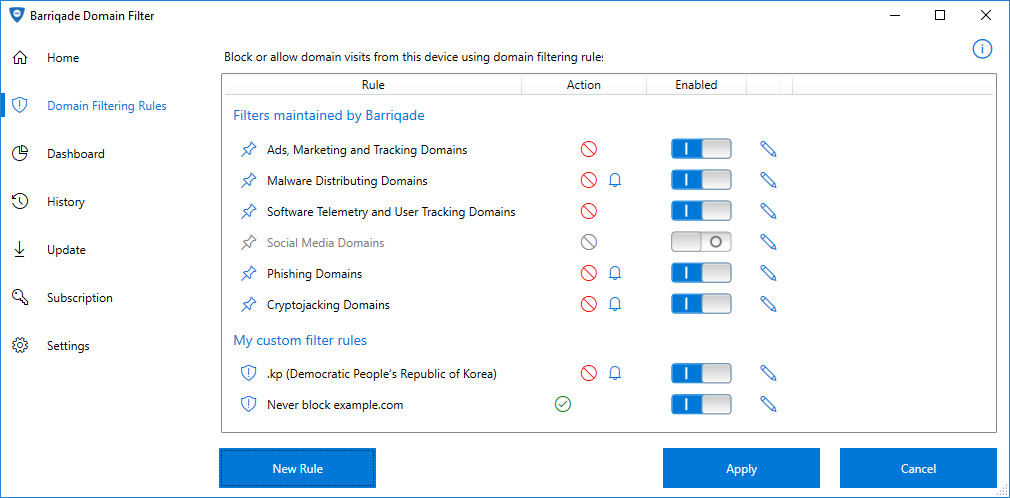
Task: Edit Ads, Marketing and Tracking rule via pencil
Action: [768, 149]
